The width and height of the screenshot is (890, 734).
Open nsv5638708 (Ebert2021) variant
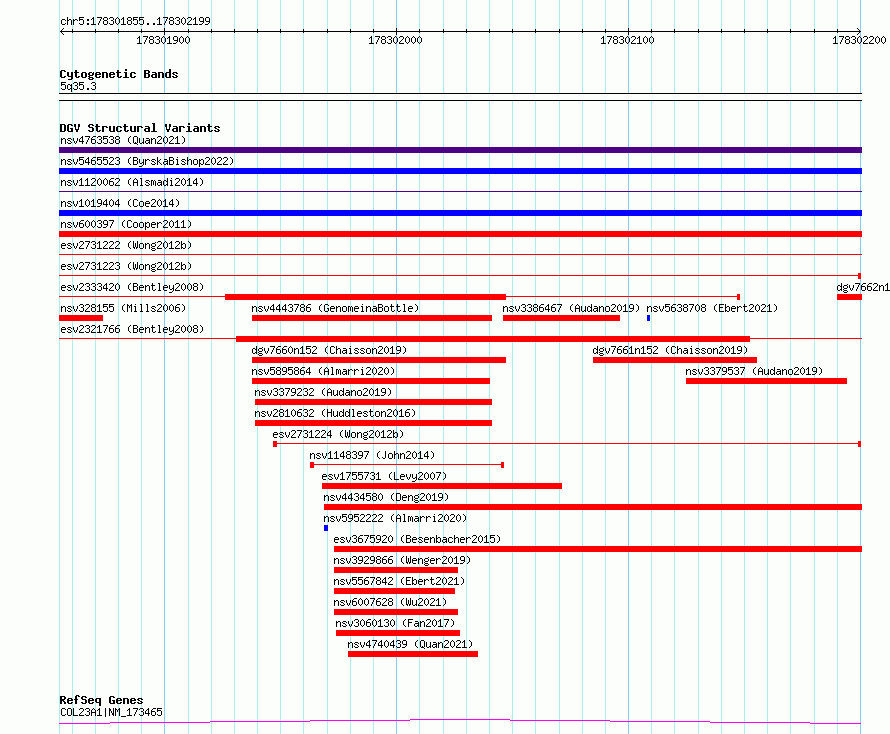[x=712, y=308]
